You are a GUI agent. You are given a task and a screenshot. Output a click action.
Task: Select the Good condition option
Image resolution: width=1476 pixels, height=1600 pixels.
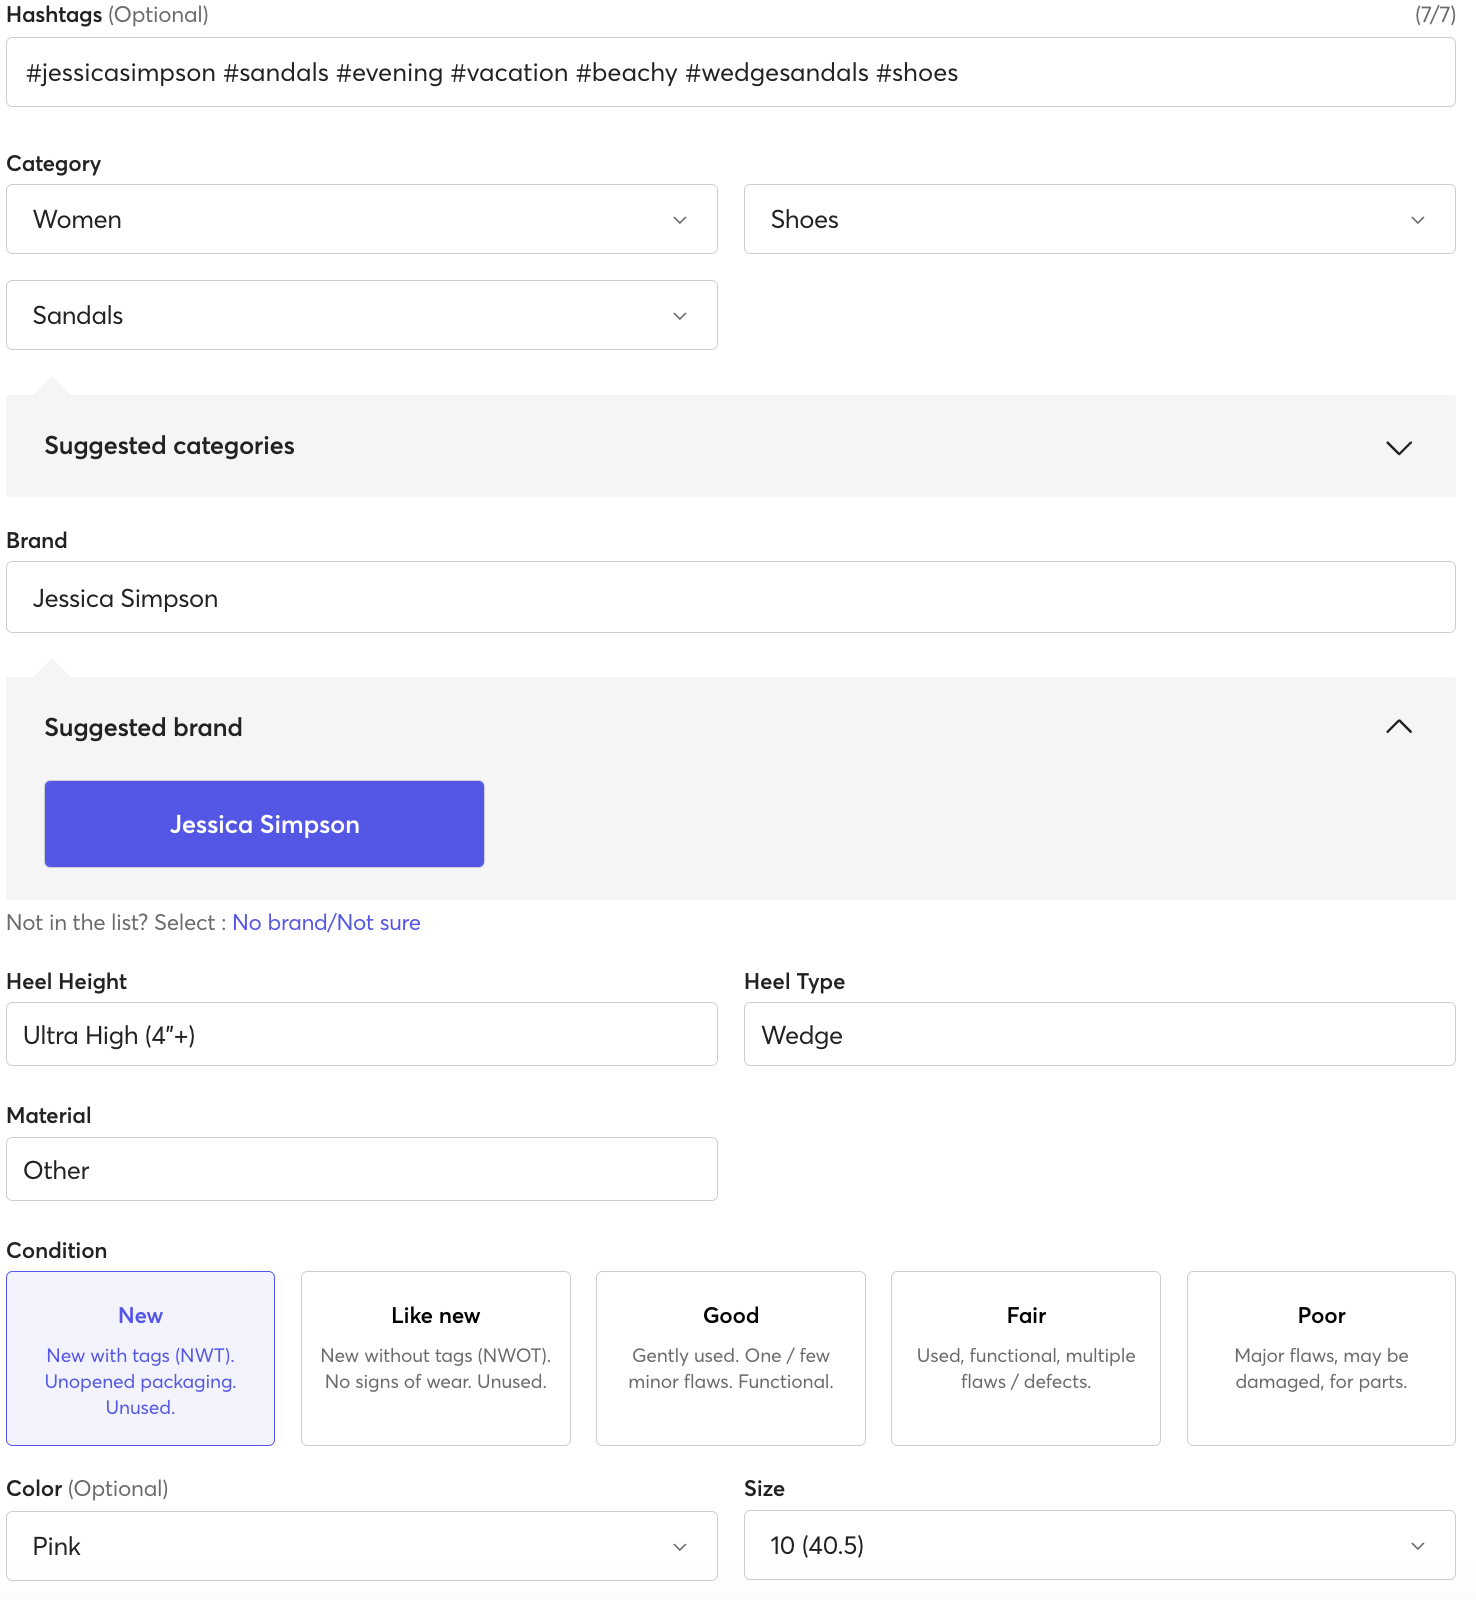(730, 1358)
